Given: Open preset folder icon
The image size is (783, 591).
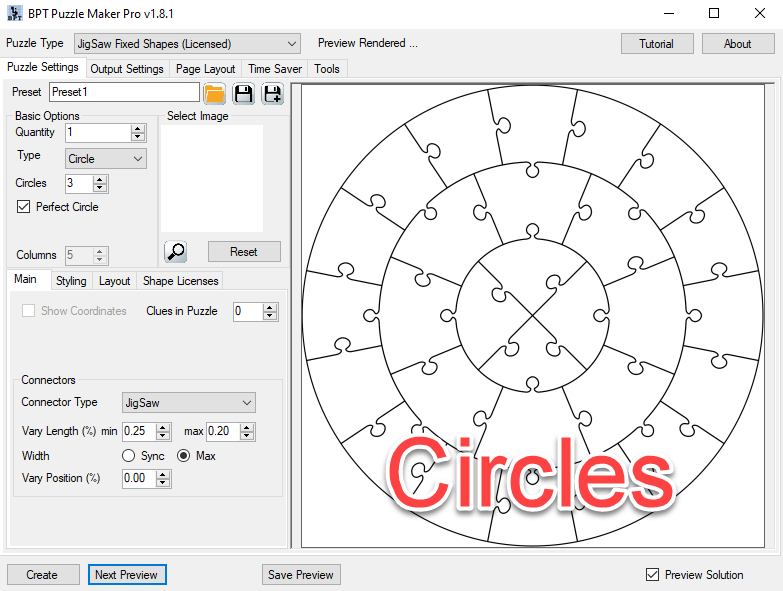Looking at the screenshot, I should (214, 94).
